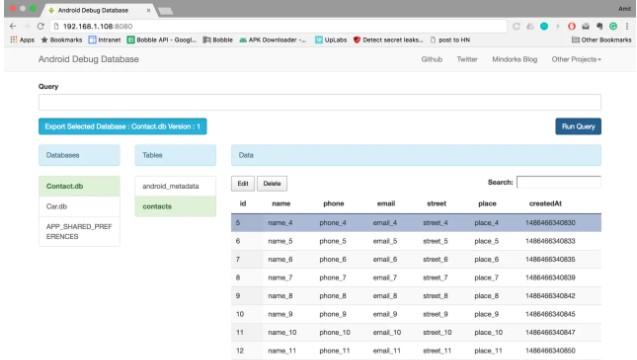Open the UpLabs bookmark

pyautogui.click(x=331, y=40)
